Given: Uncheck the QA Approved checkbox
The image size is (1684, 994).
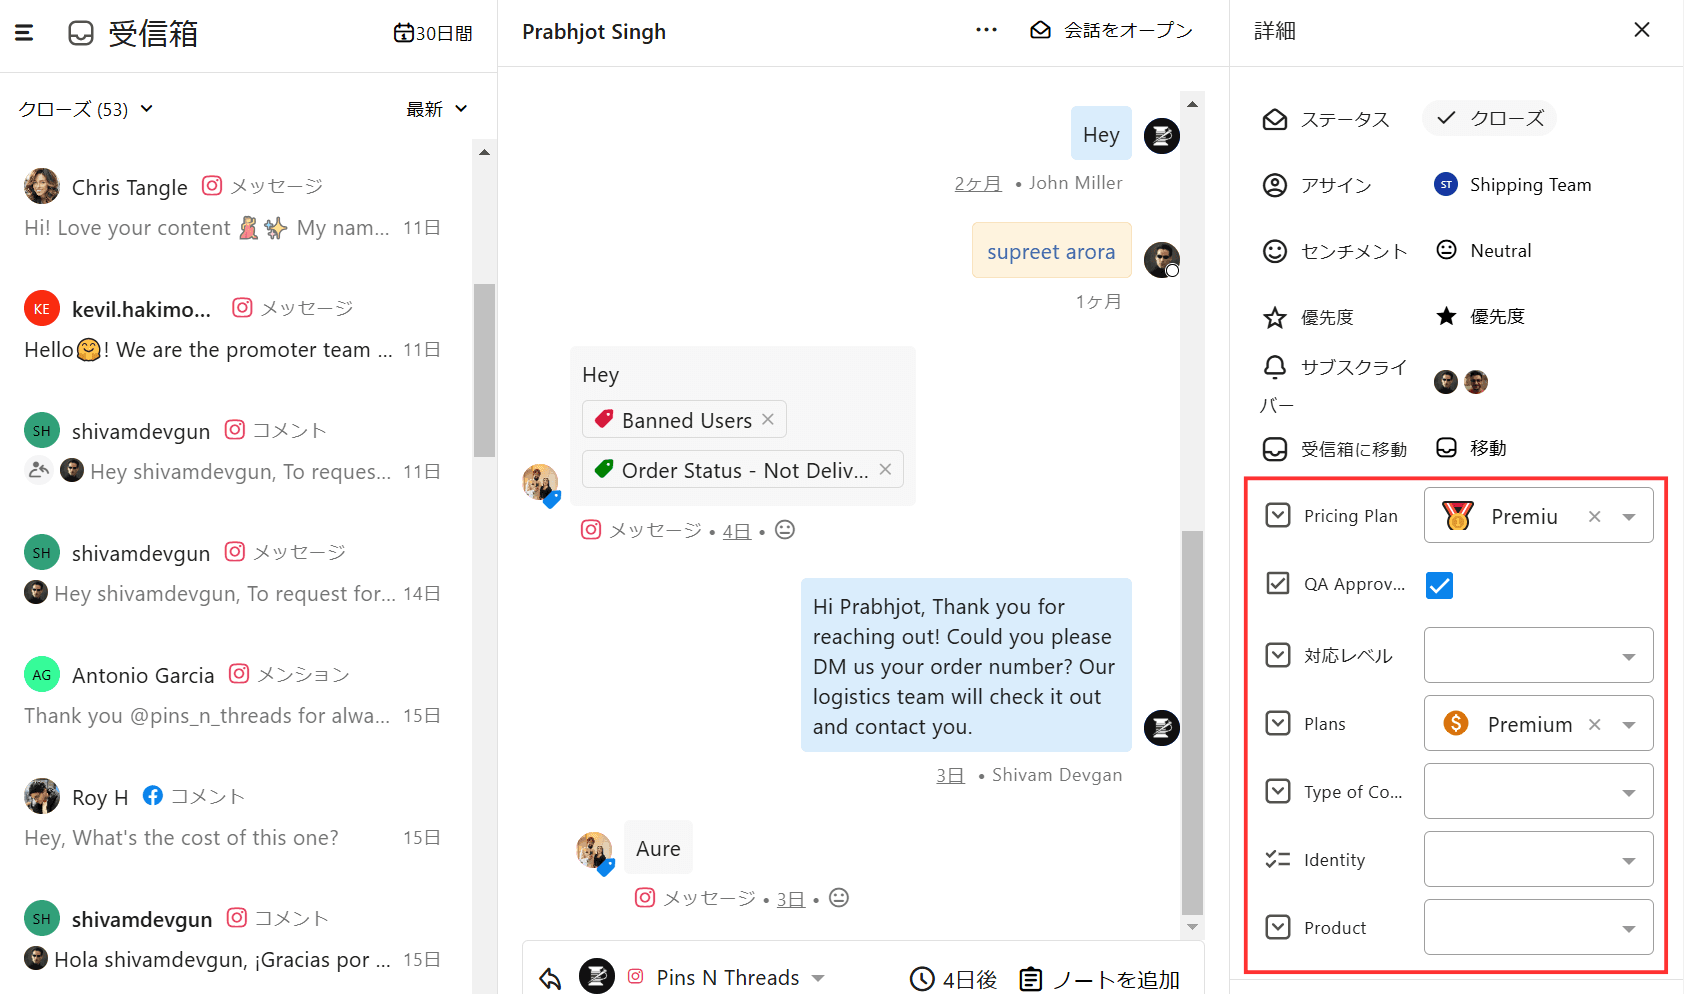Looking at the screenshot, I should tap(1439, 585).
